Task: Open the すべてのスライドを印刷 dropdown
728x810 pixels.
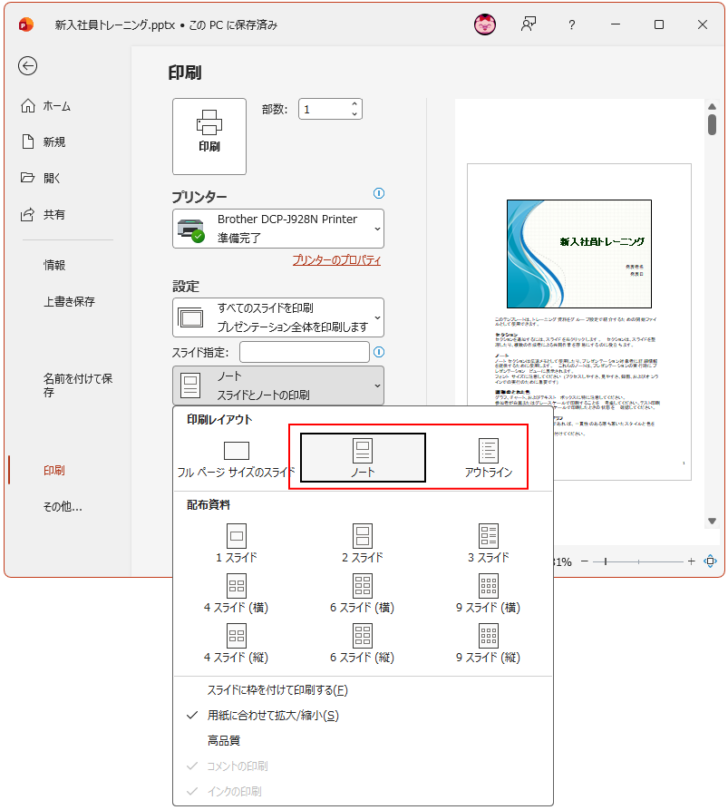Action: click(278, 317)
